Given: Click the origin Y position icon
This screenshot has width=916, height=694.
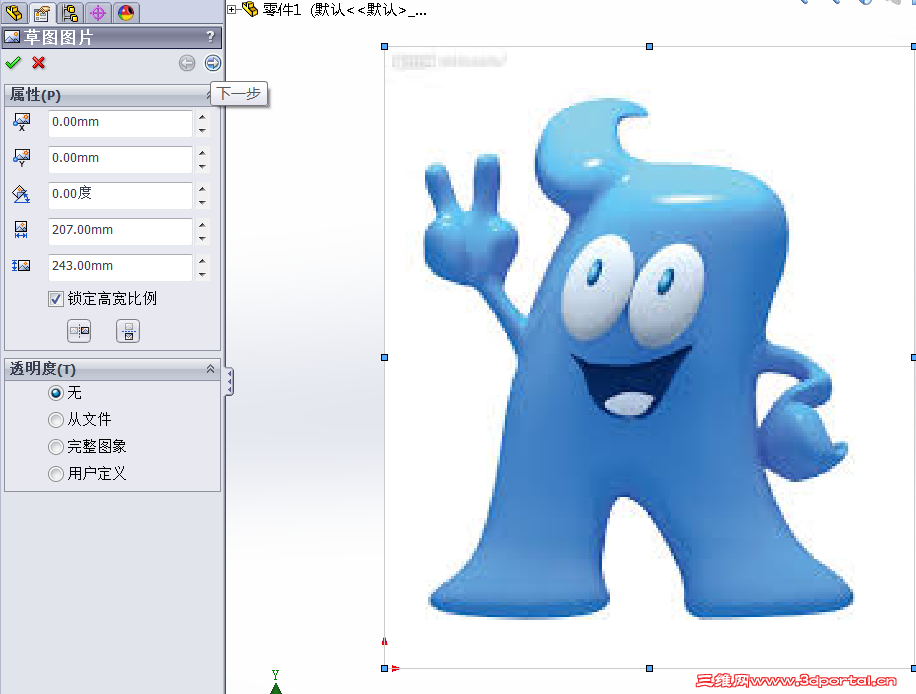Looking at the screenshot, I should pos(22,158).
